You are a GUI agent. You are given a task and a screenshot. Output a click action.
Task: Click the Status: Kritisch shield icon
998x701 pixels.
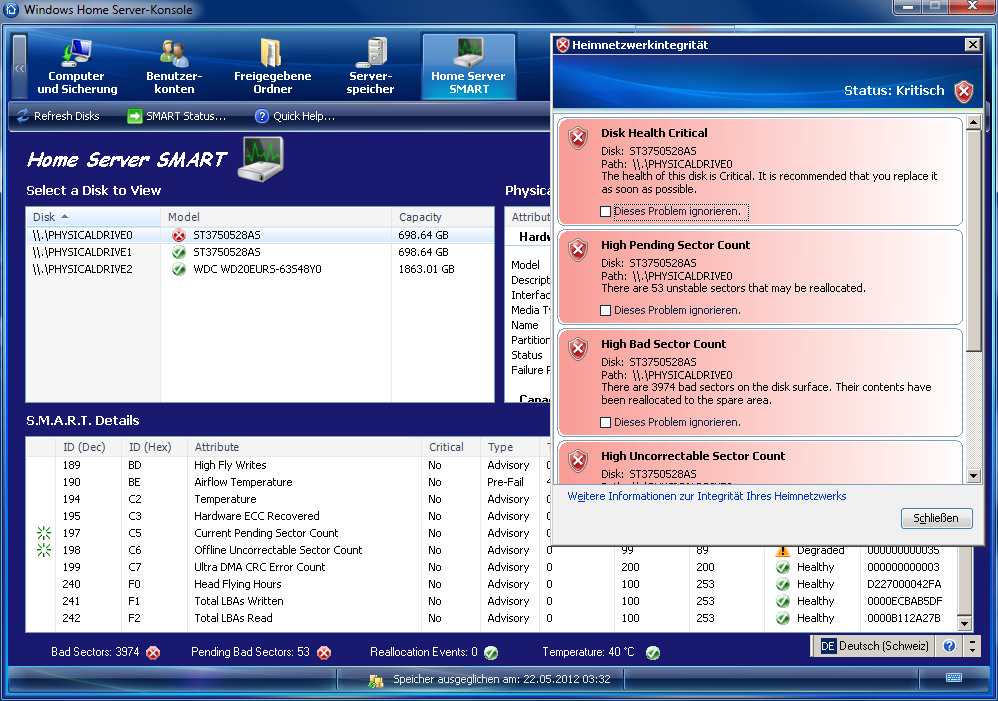[x=964, y=92]
